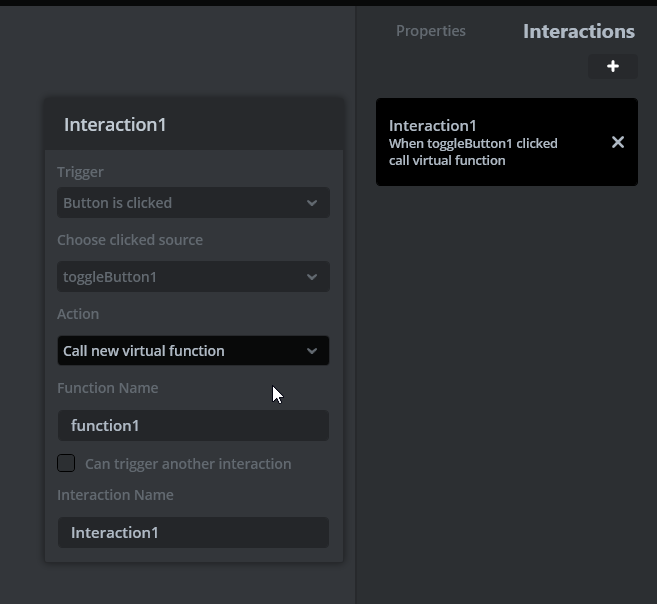Click the 'Action' field label

(x=78, y=314)
